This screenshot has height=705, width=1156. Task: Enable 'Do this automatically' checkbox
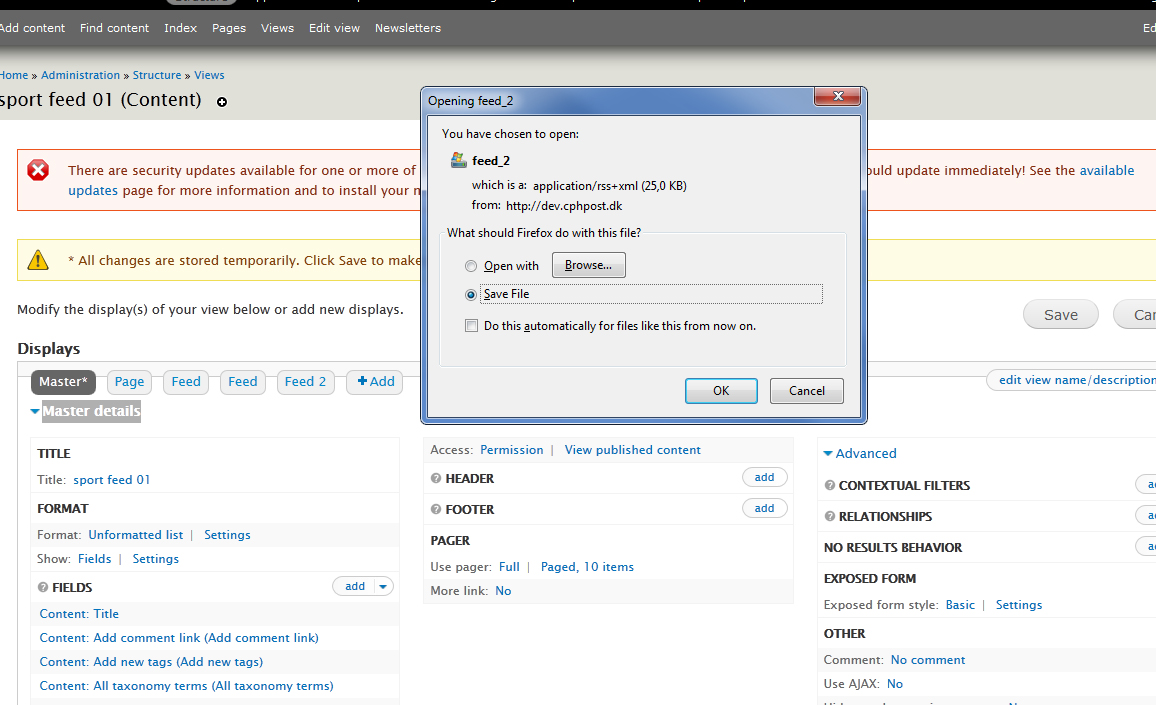(471, 326)
